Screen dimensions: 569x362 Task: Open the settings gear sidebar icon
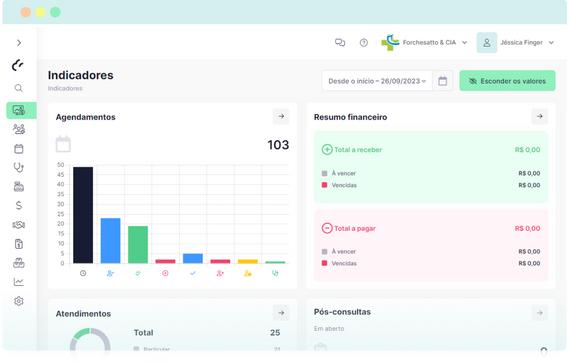(19, 301)
